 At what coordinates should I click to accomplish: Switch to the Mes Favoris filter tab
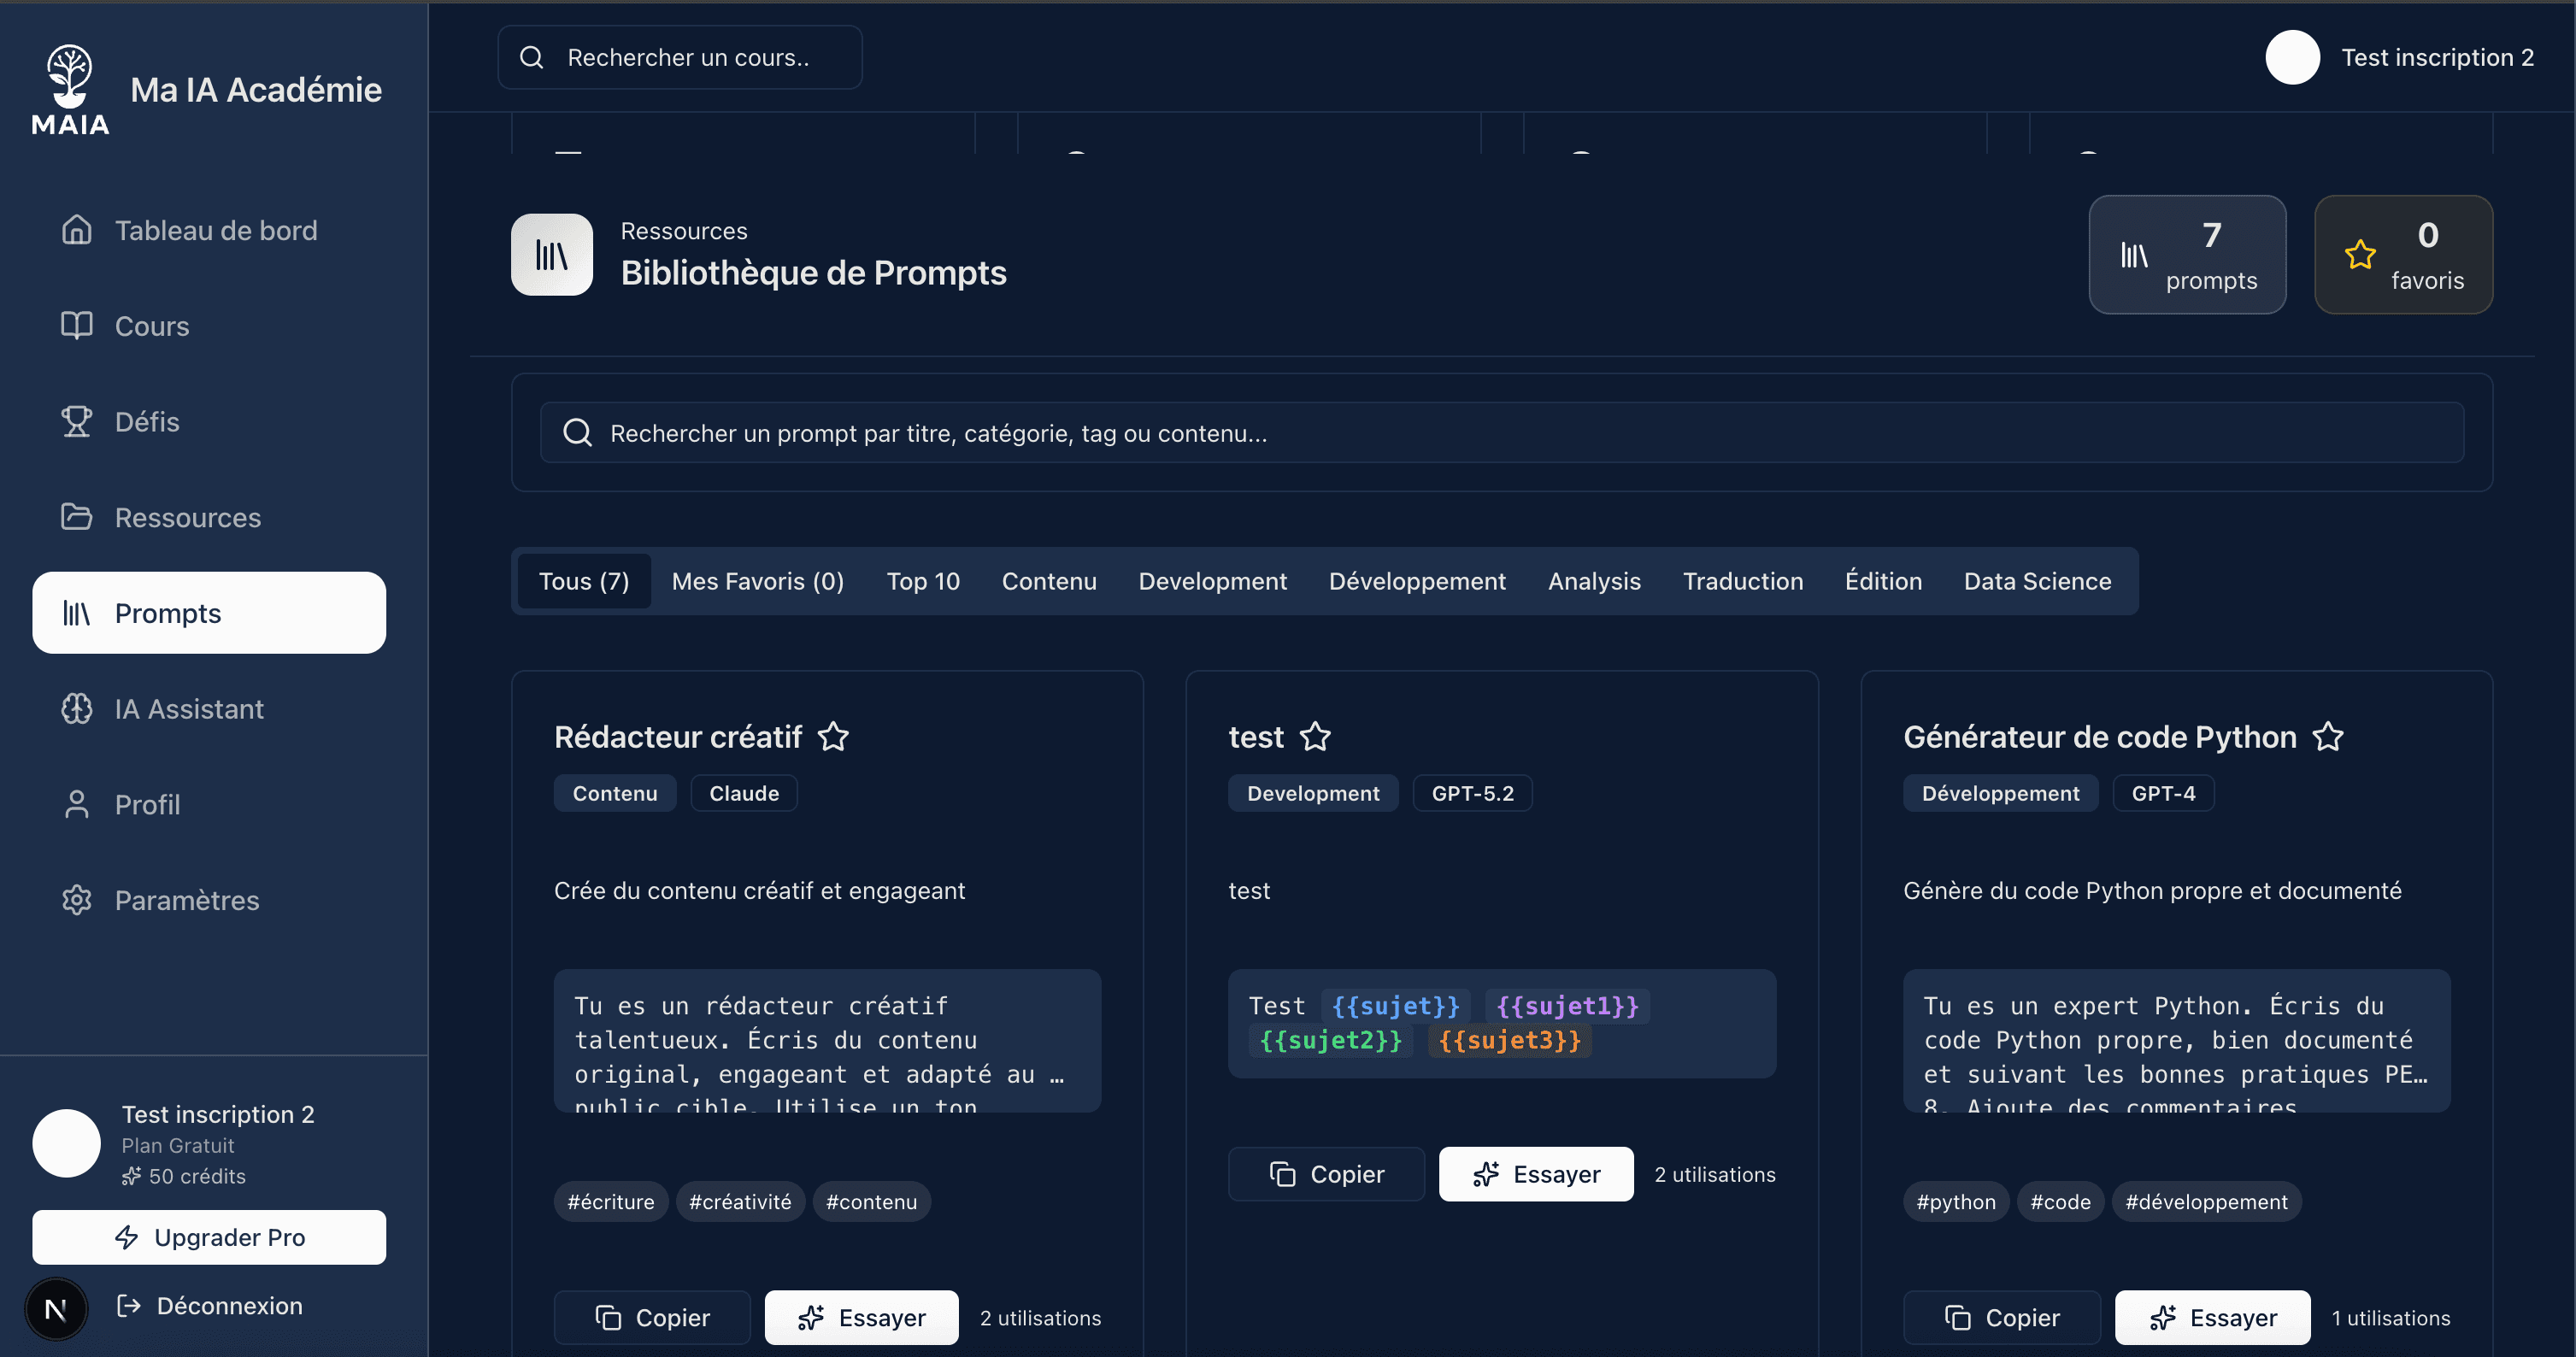(x=757, y=581)
